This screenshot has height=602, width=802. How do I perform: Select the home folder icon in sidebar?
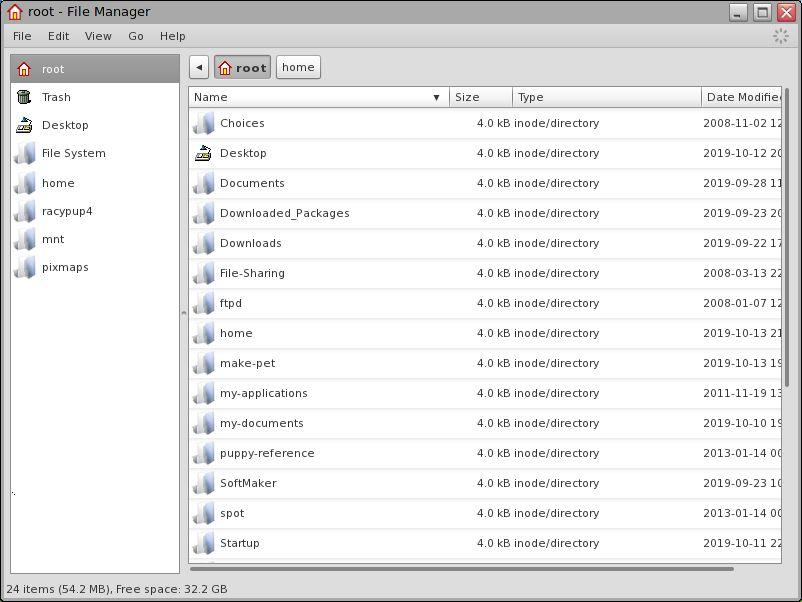pyautogui.click(x=24, y=183)
